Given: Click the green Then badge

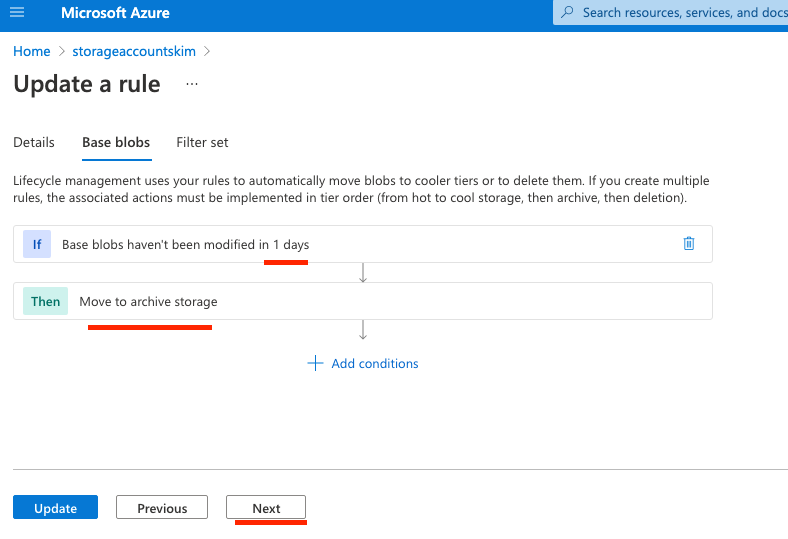Looking at the screenshot, I should pyautogui.click(x=45, y=301).
